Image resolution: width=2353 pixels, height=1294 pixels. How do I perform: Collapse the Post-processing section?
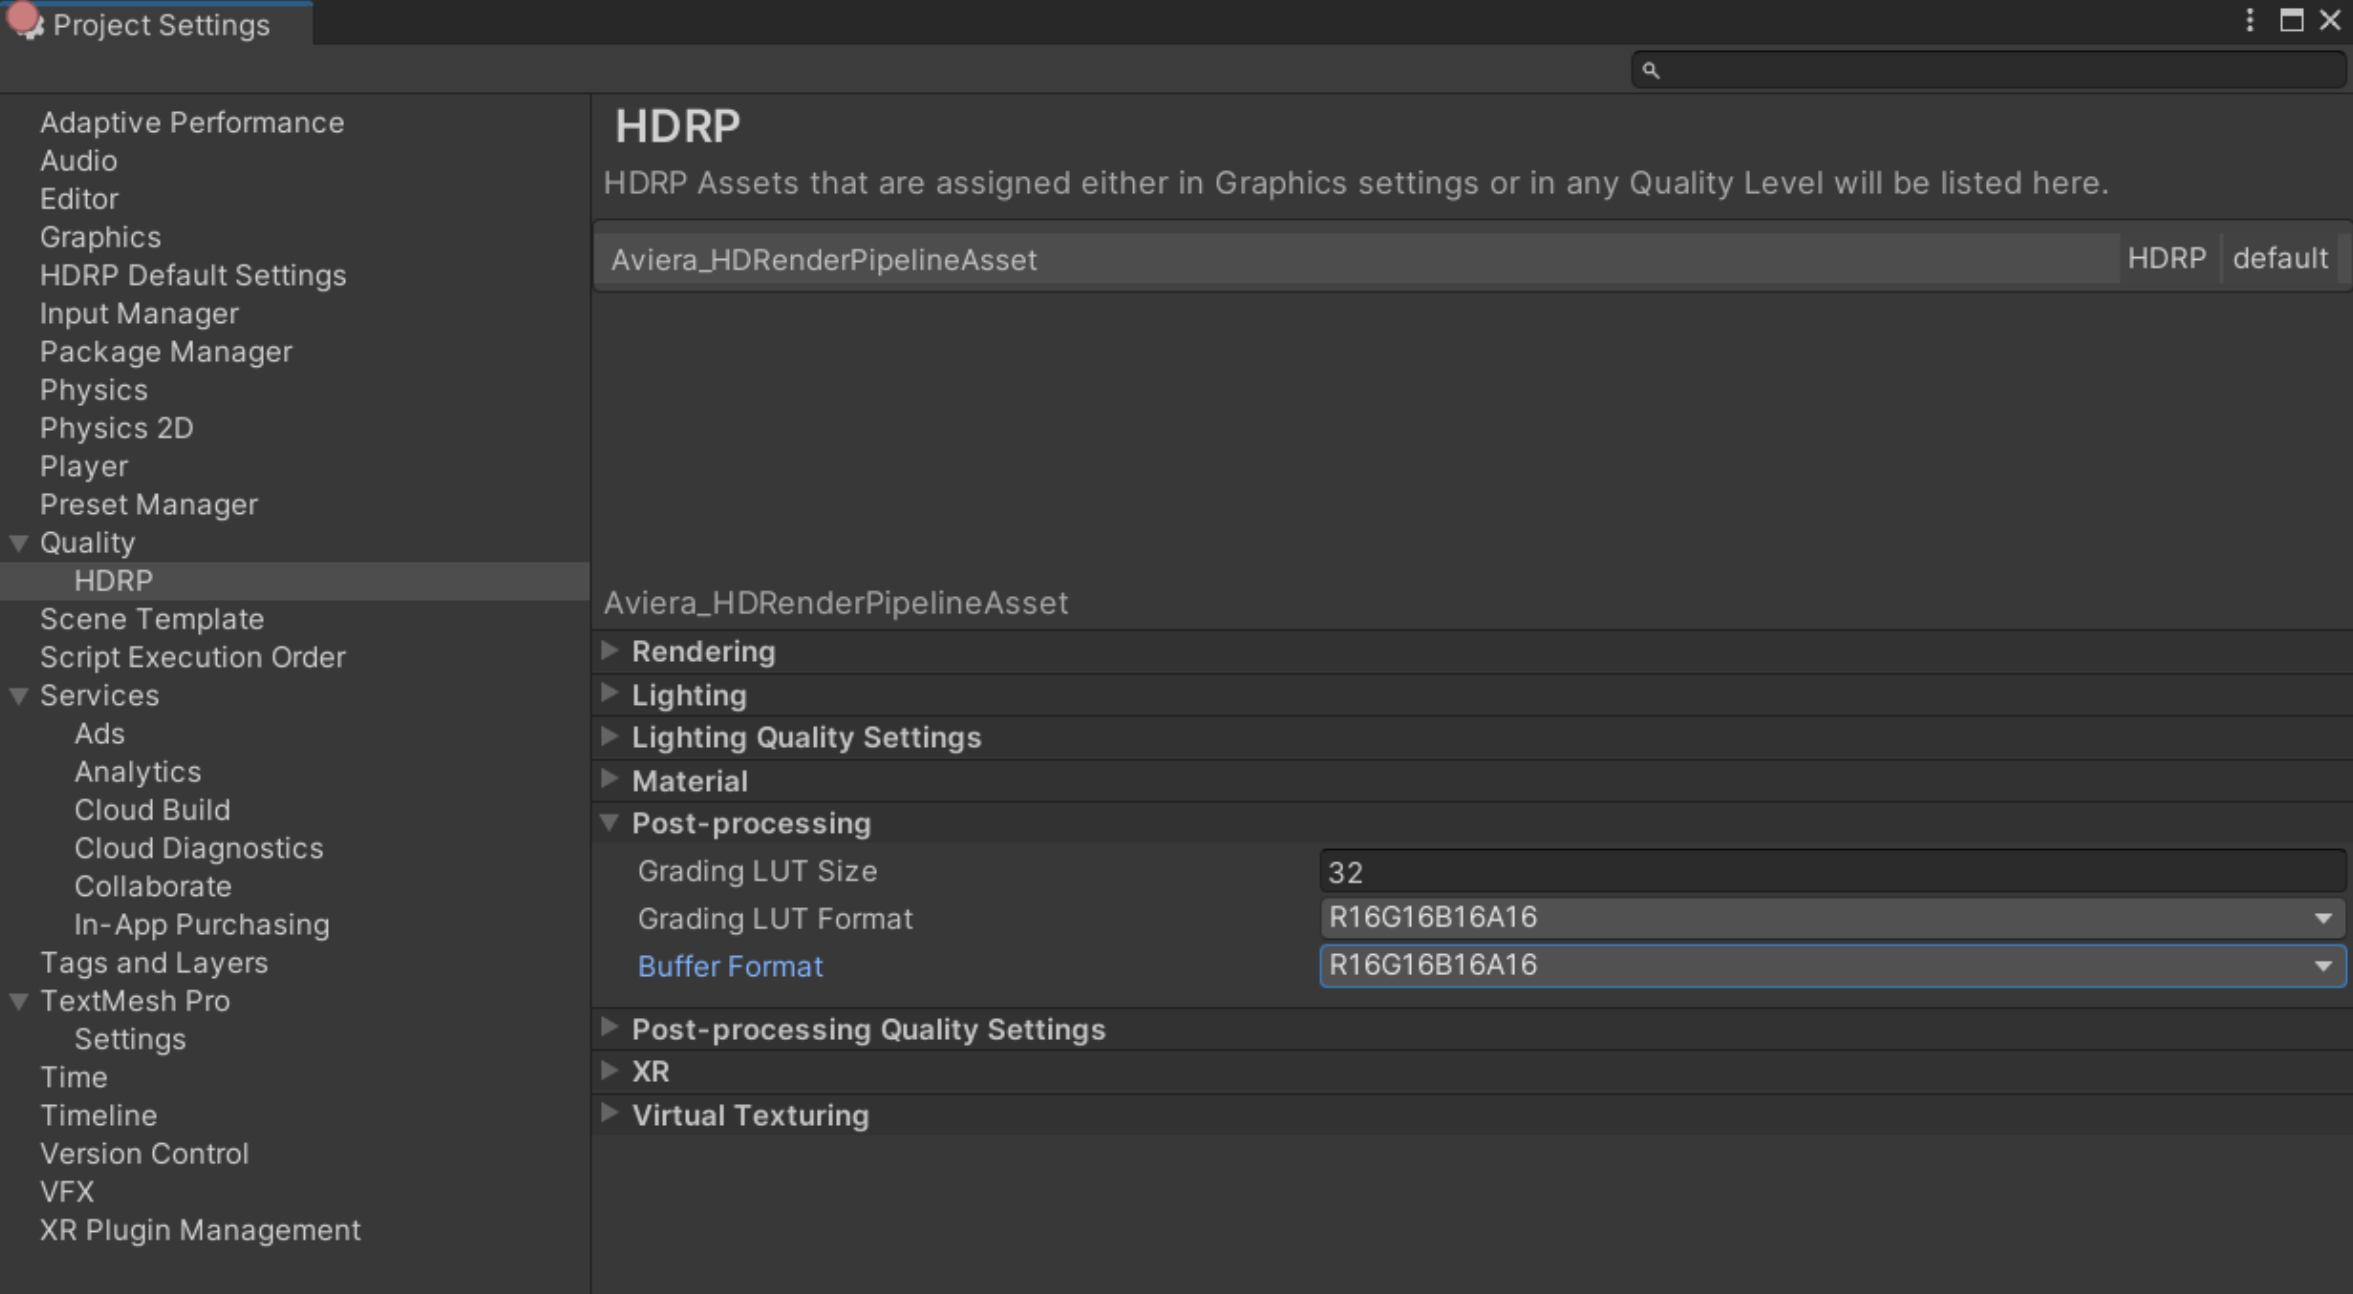[610, 823]
